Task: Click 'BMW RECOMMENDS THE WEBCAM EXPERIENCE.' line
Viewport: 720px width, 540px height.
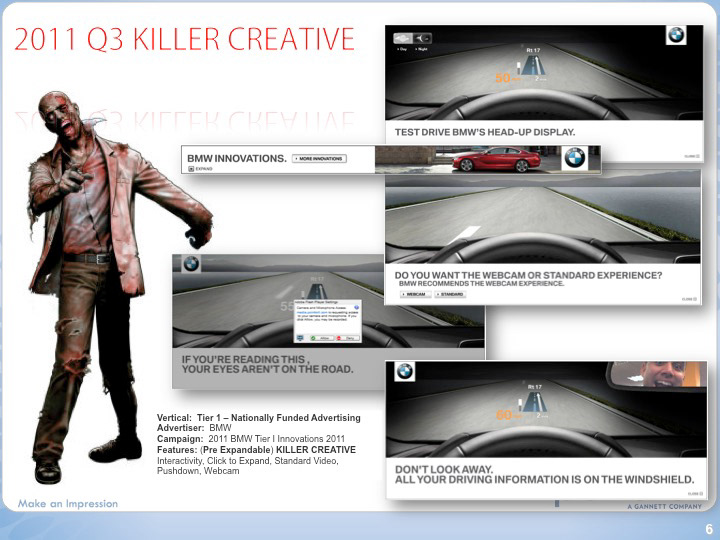Action: click(481, 284)
